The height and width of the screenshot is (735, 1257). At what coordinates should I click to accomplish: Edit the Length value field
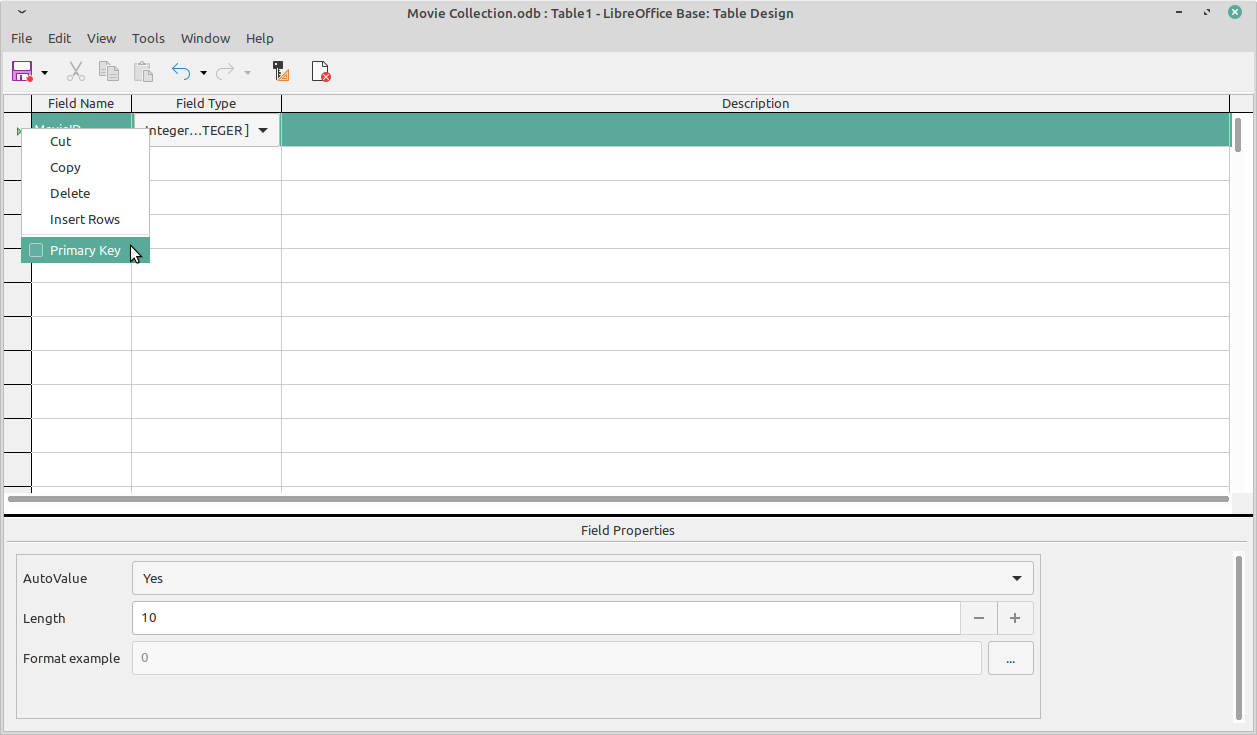point(546,618)
